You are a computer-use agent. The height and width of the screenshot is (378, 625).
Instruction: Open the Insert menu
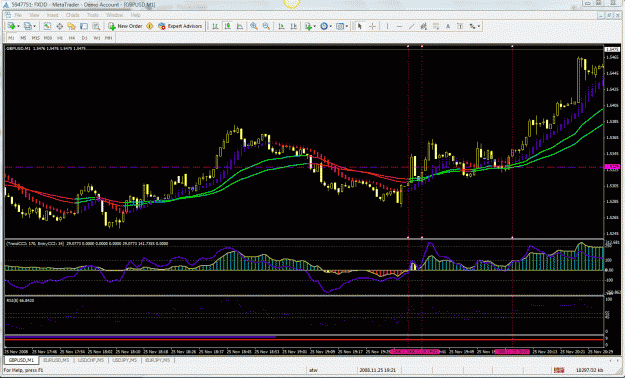coord(52,15)
